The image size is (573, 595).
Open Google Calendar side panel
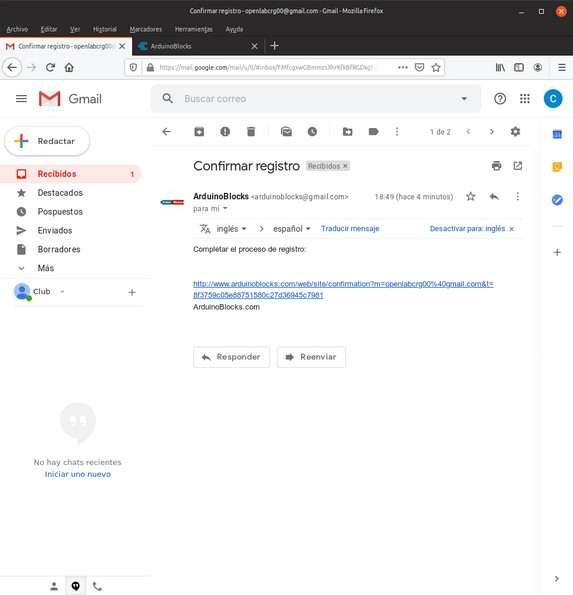[557, 134]
